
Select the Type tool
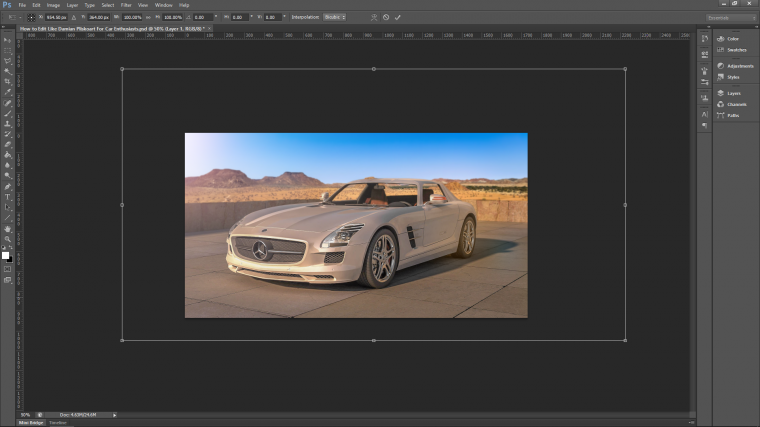(x=7, y=197)
